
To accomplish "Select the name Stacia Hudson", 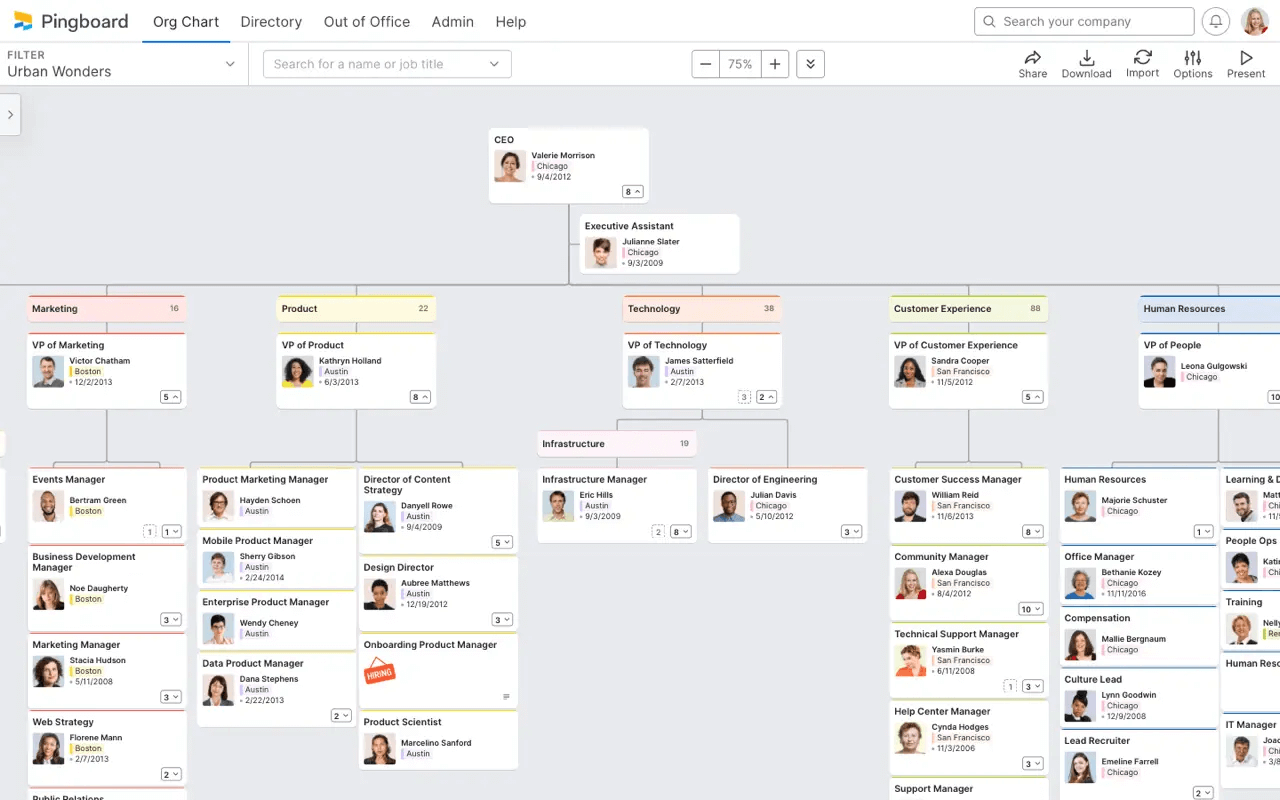I will tap(98, 660).
